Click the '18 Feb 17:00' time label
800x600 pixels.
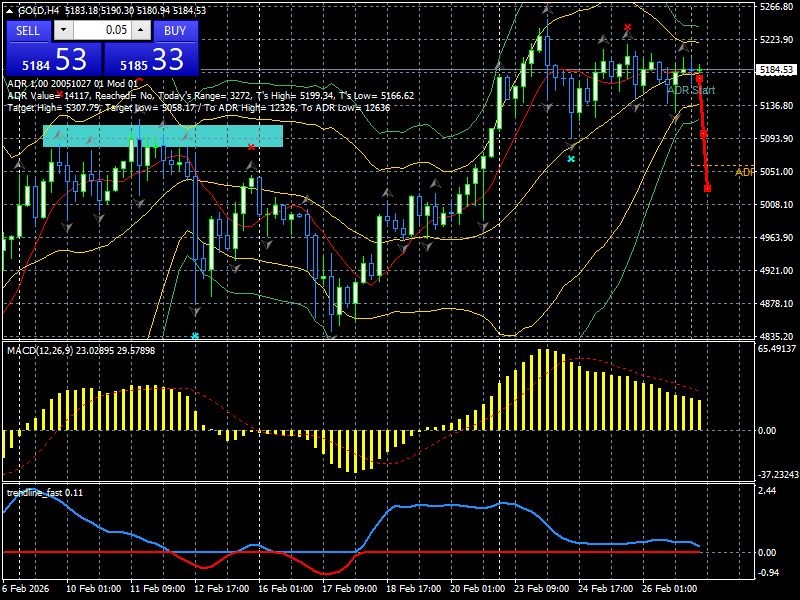[x=414, y=589]
